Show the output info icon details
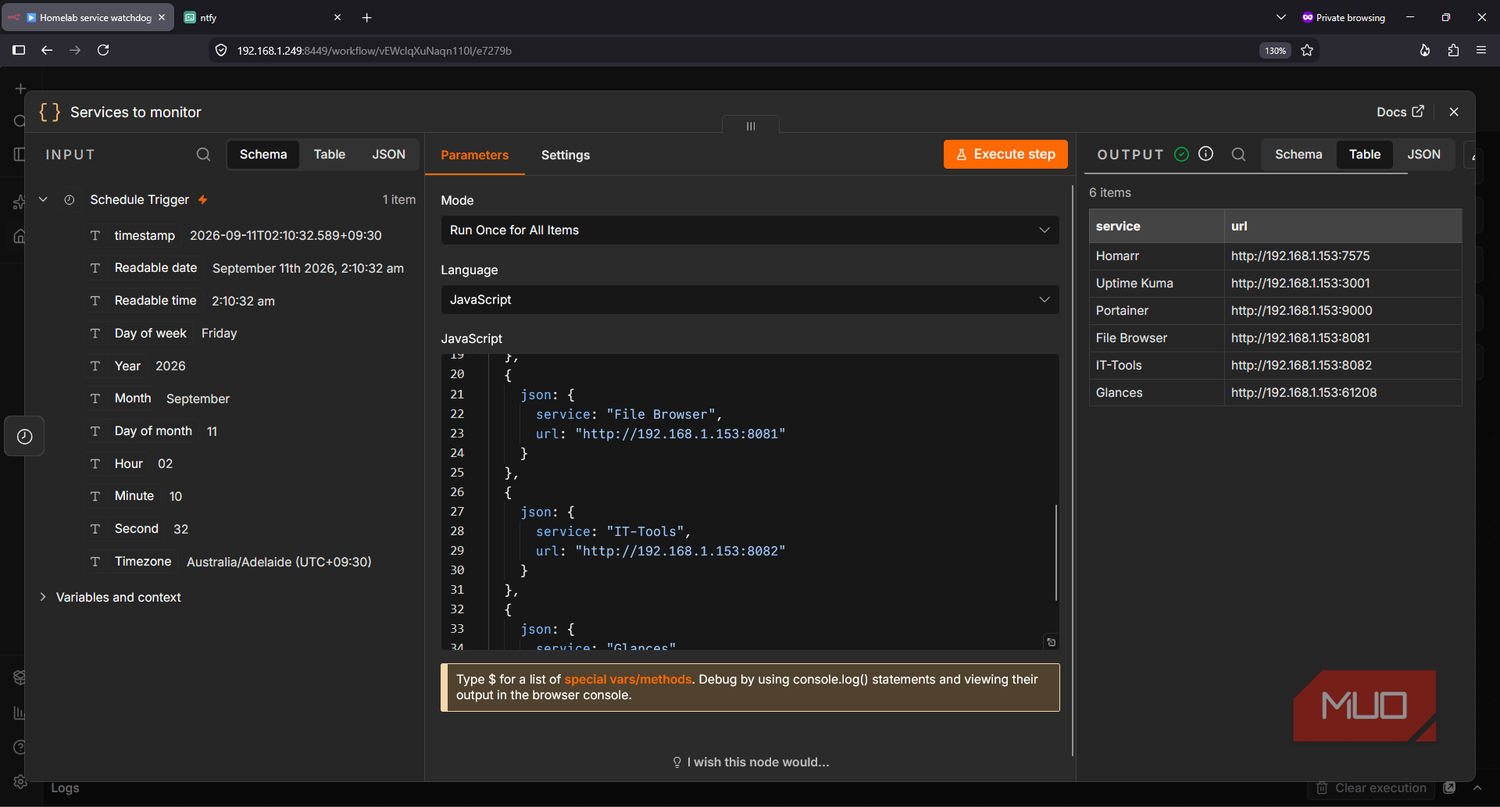 pyautogui.click(x=1206, y=154)
